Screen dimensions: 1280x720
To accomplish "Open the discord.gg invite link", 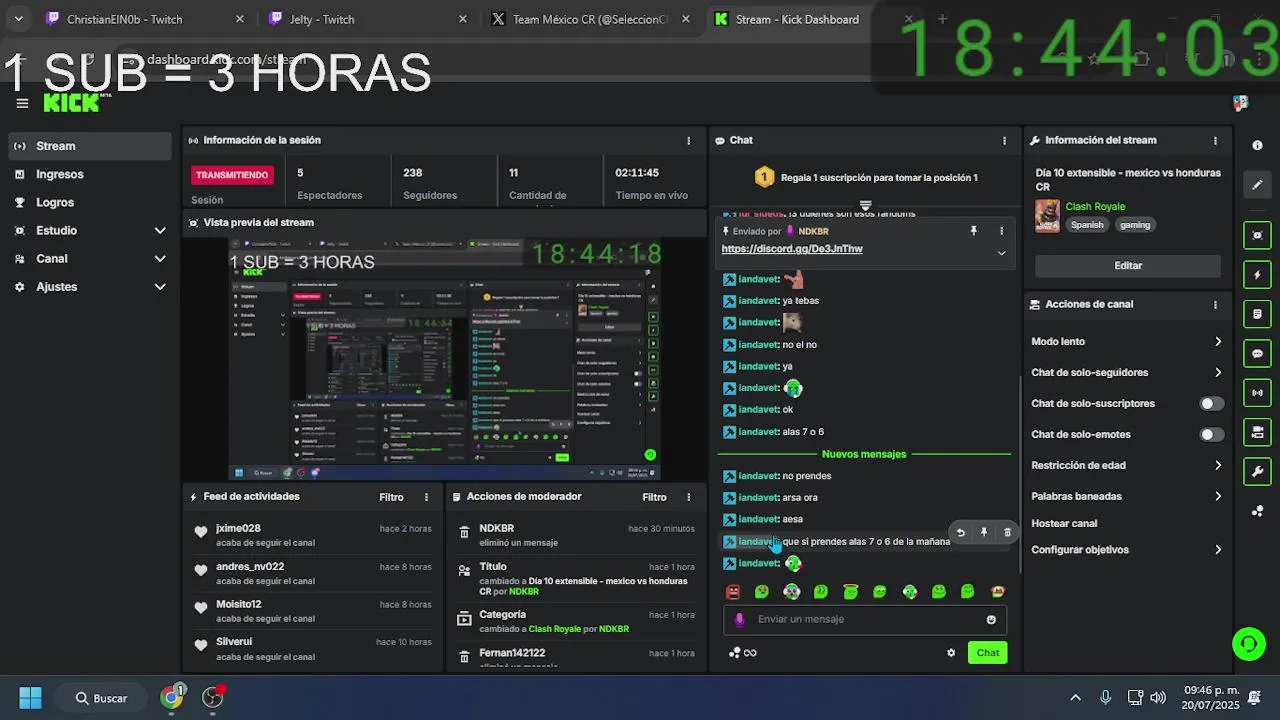I will pos(792,249).
